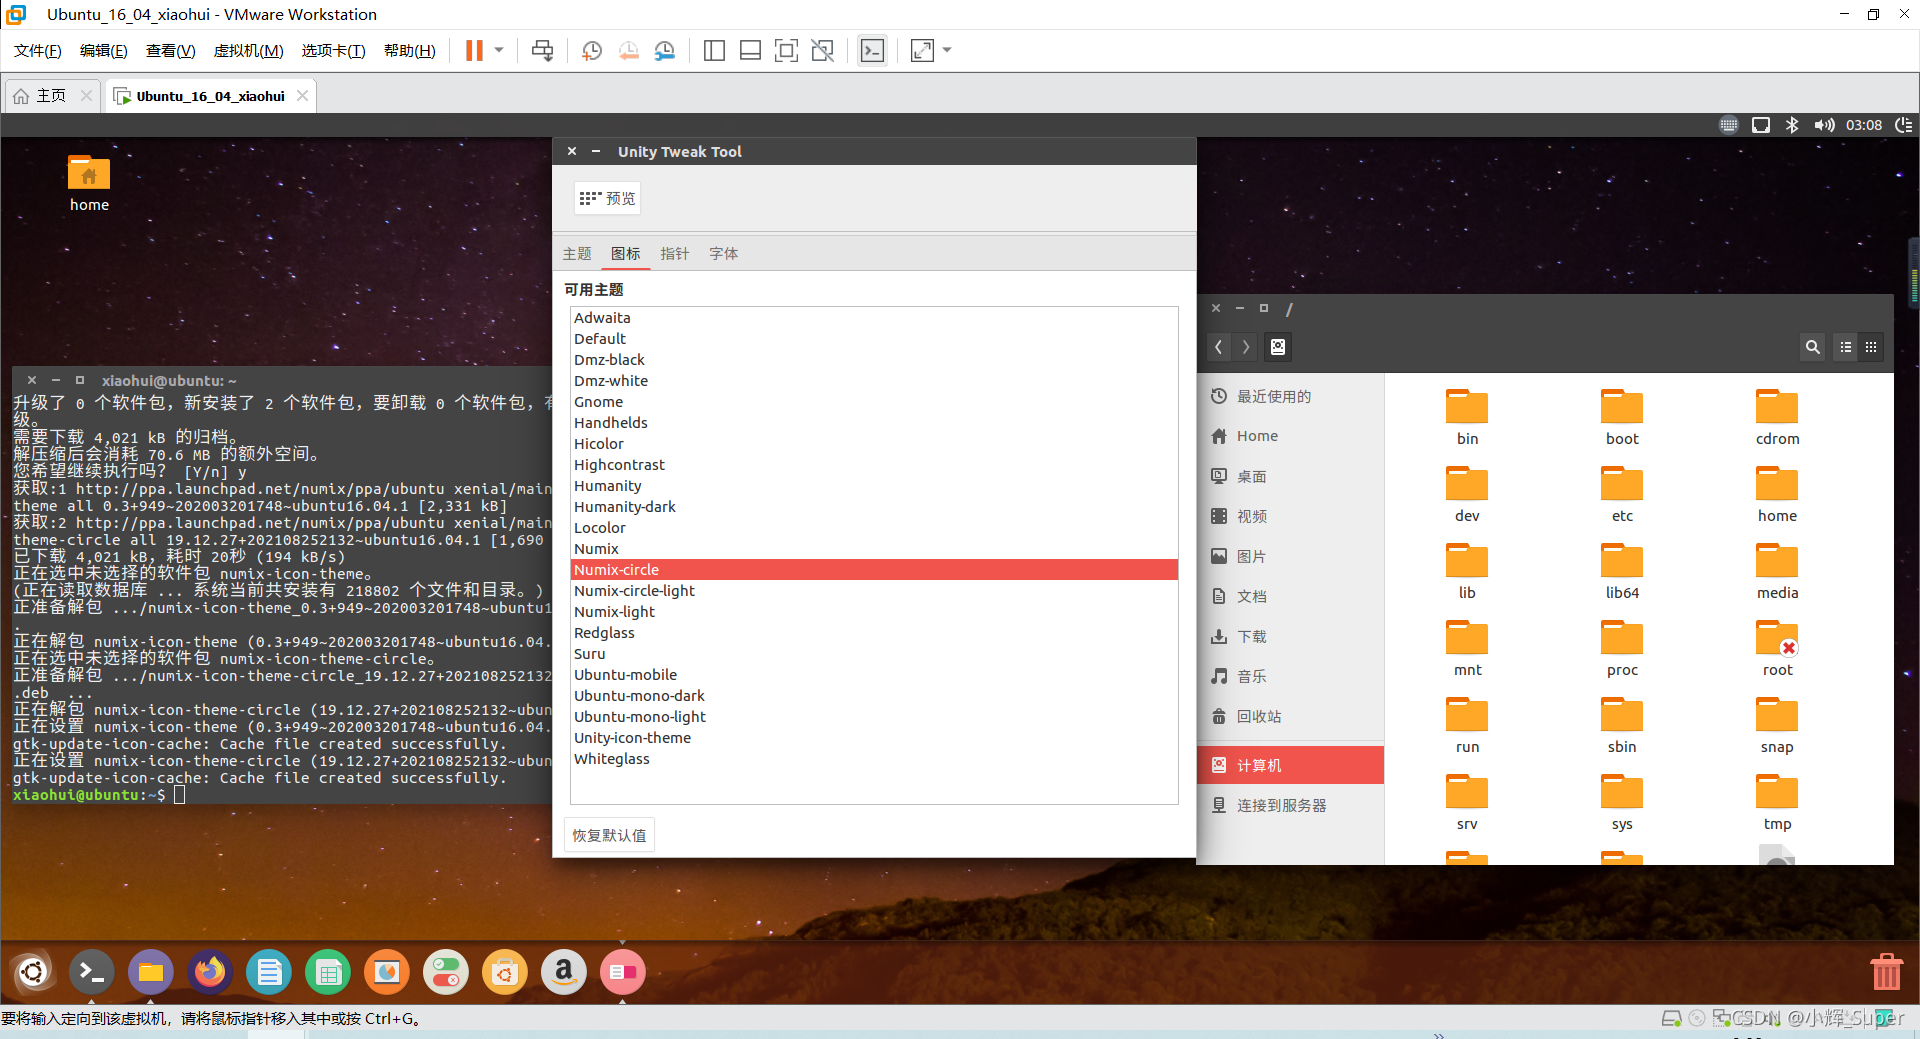1920x1039 pixels.
Task: Open Amazon dock icon
Action: 564,972
